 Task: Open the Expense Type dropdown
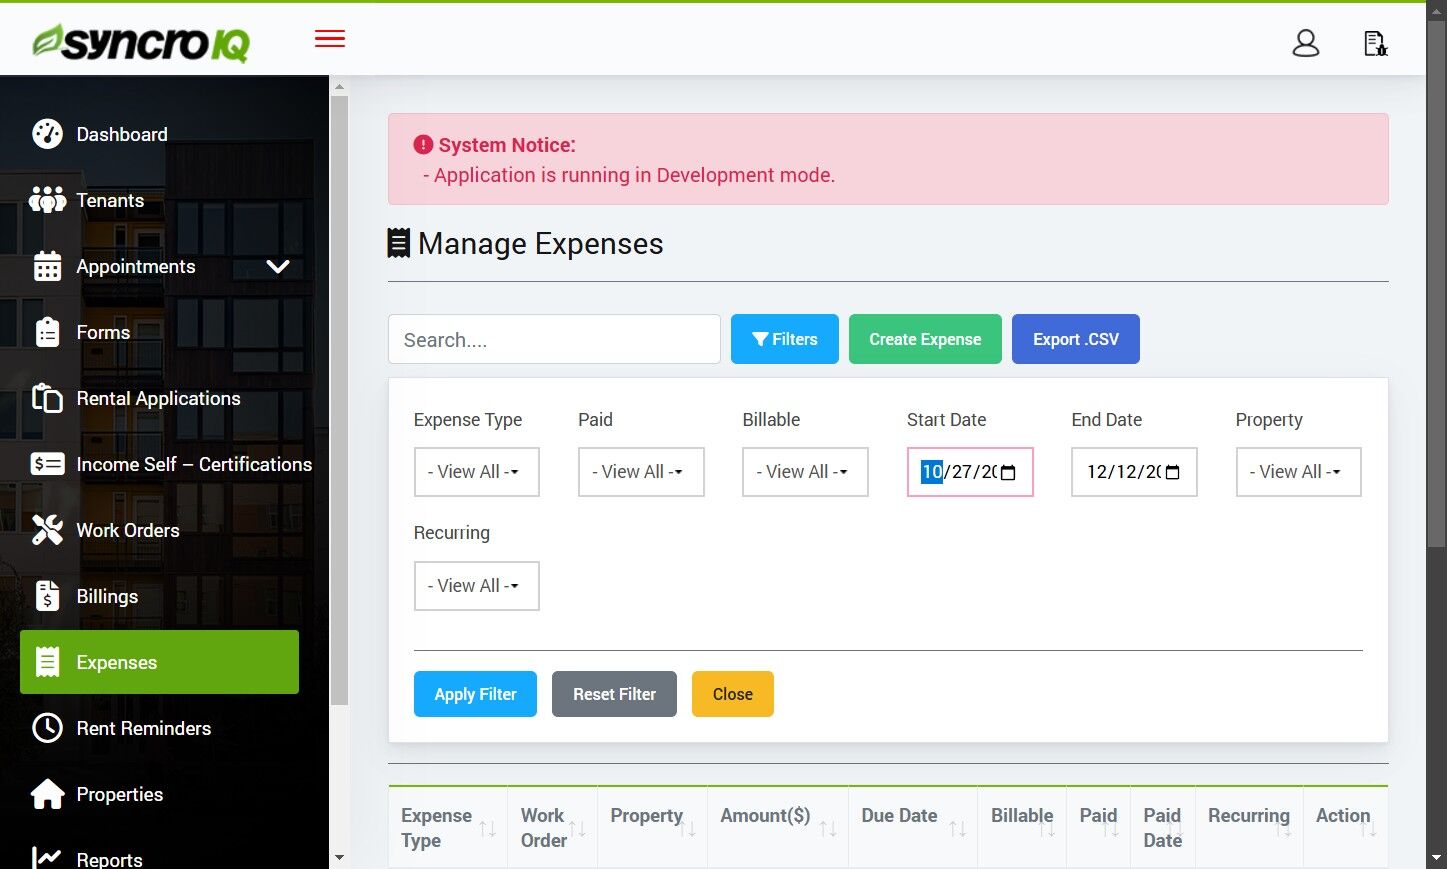click(477, 472)
